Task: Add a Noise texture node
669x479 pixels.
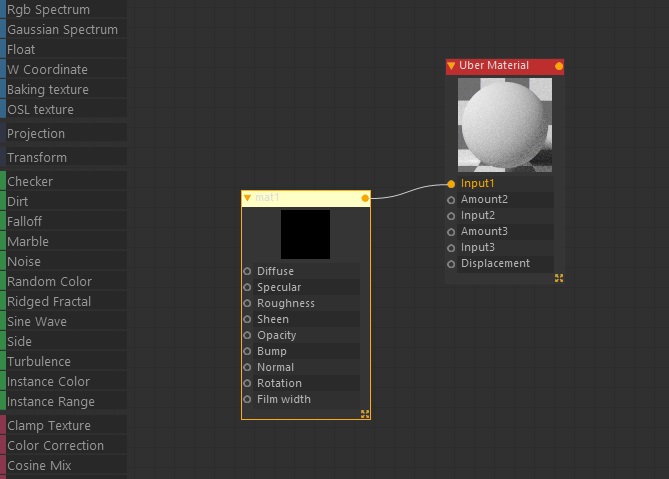Action: (64, 261)
